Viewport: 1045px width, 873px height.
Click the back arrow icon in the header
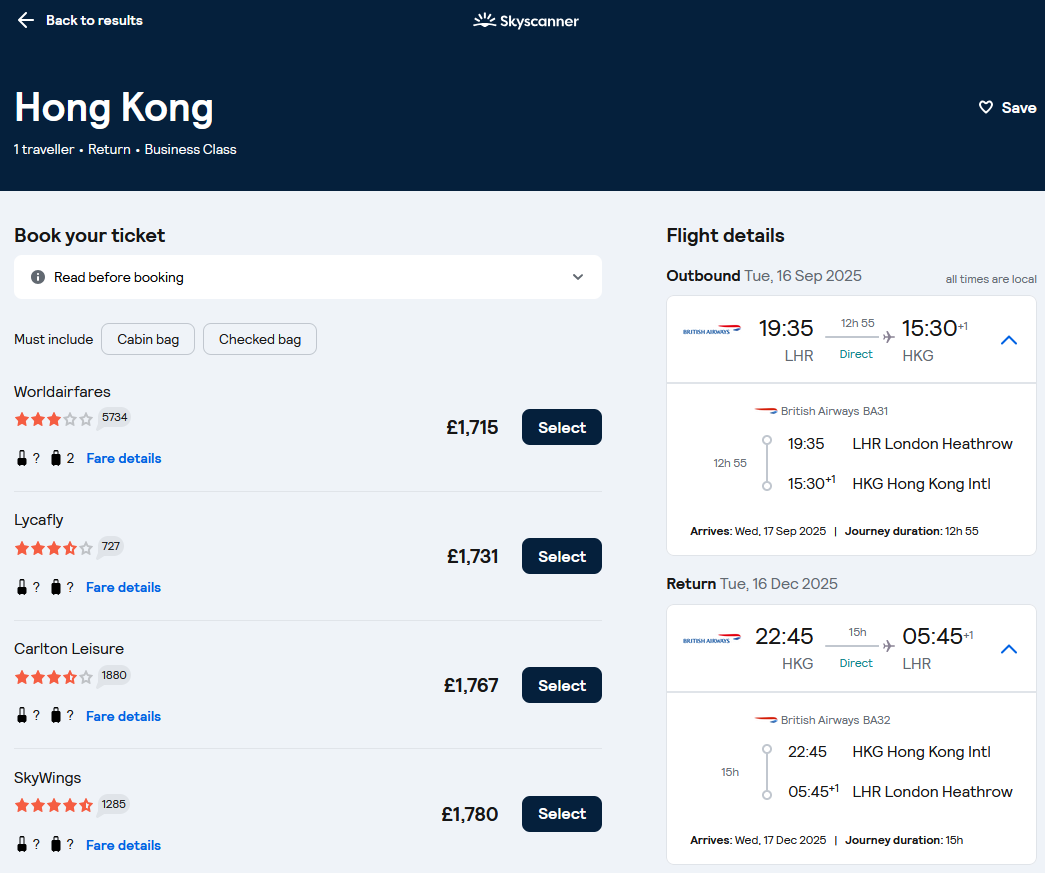tap(25, 19)
